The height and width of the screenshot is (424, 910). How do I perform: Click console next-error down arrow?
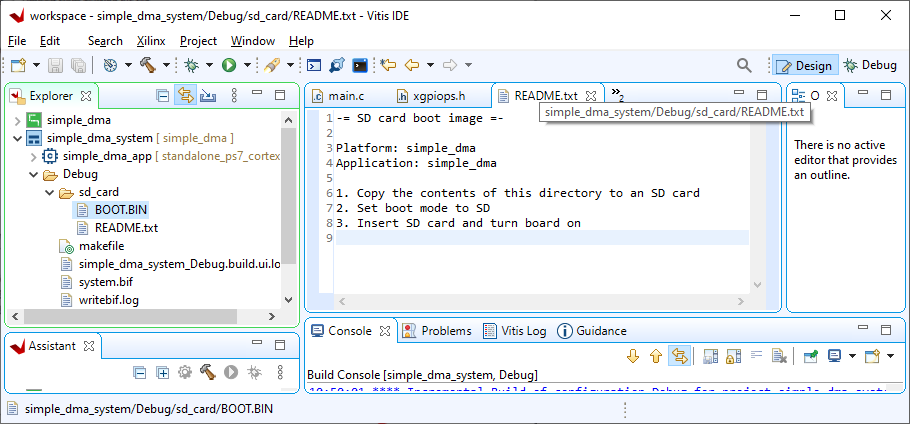click(633, 356)
